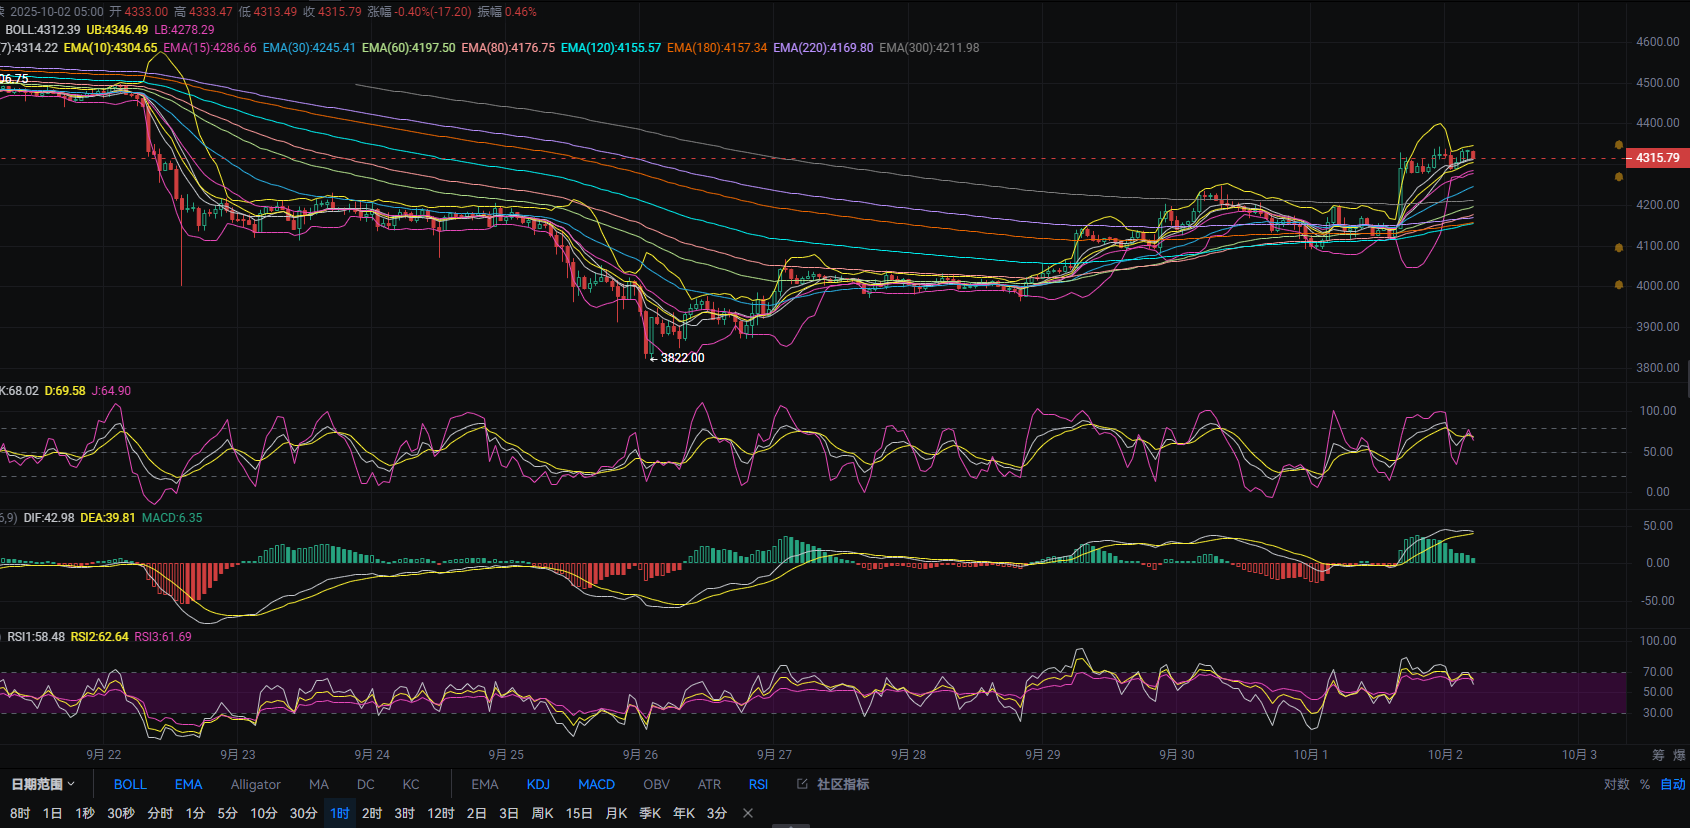Expand the 日期范围 date range dropdown

click(43, 784)
